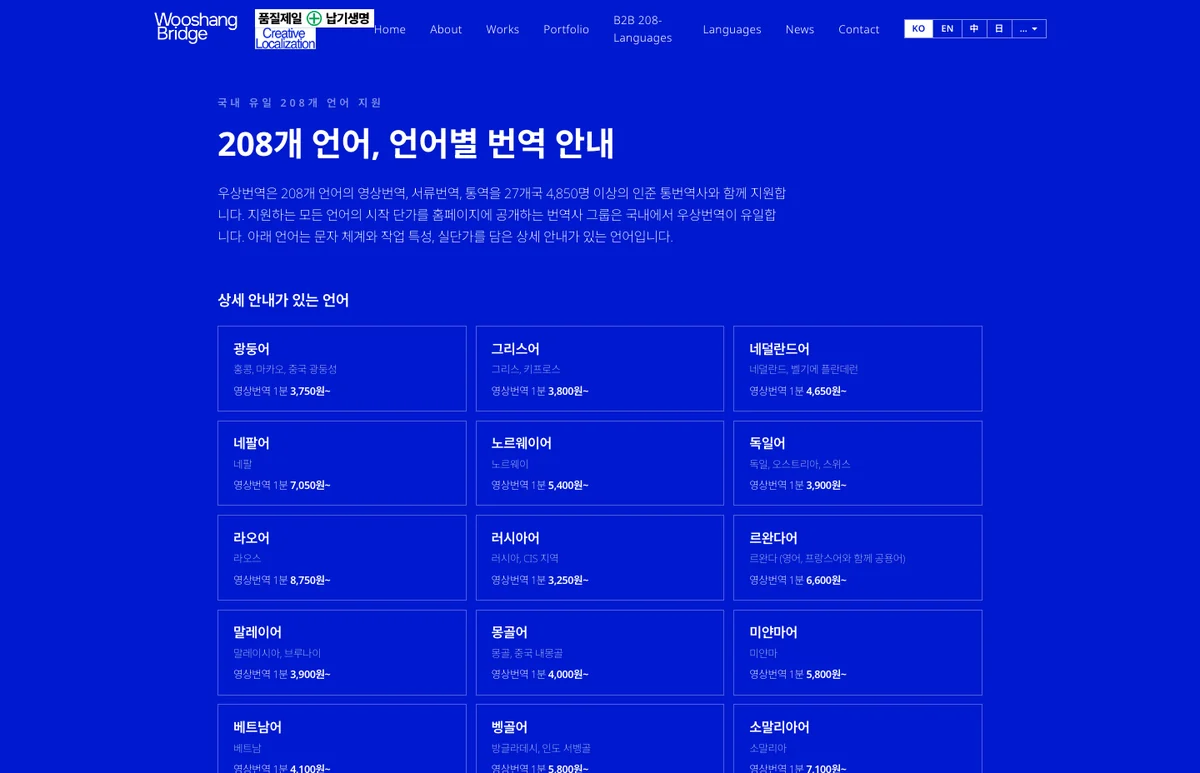Open the 르완다어 language card
The height and width of the screenshot is (773, 1200).
coord(858,558)
